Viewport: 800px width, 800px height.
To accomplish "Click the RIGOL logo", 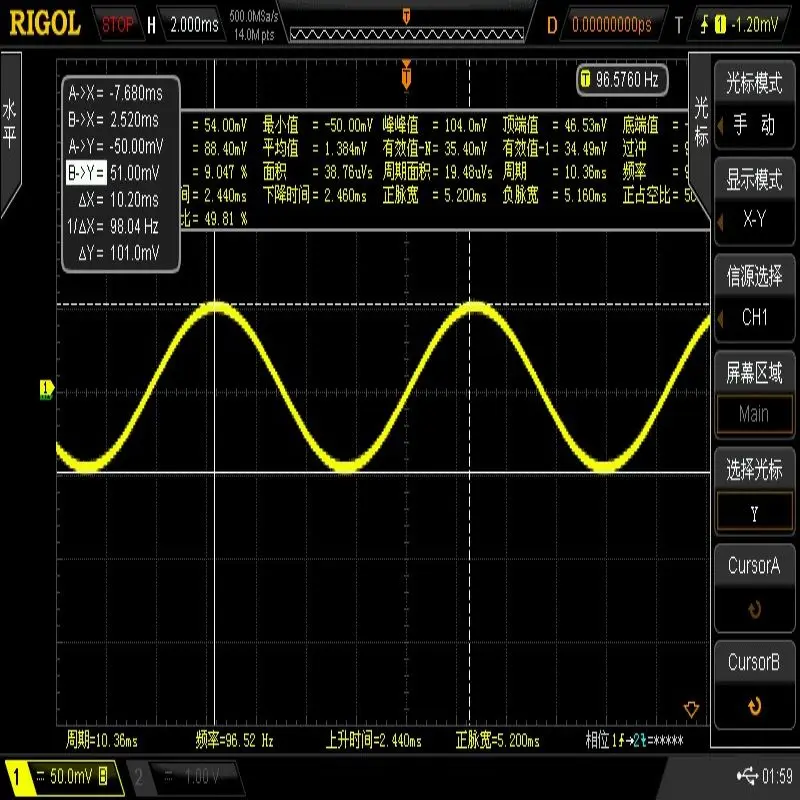I will 45,23.
